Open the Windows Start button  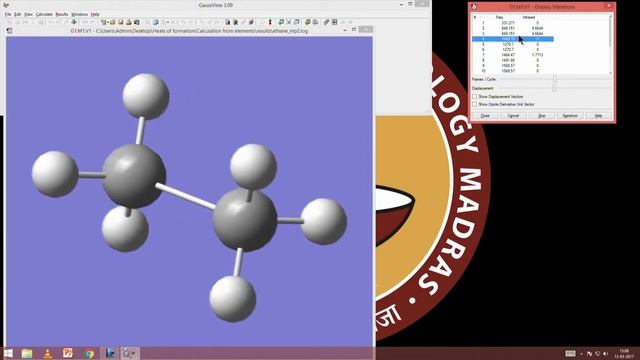[8, 353]
